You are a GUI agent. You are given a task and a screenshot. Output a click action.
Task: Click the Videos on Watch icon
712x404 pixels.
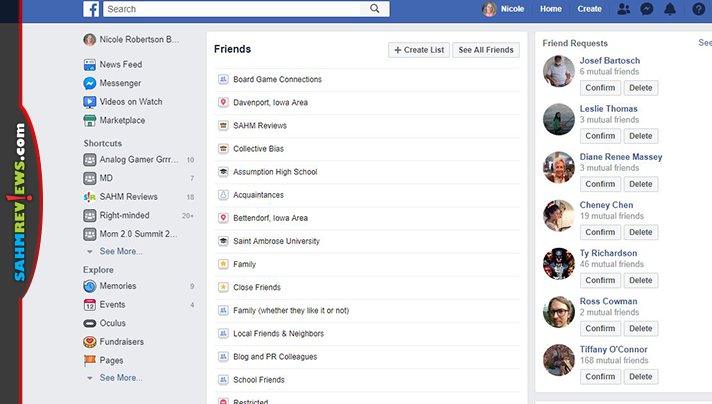89,102
